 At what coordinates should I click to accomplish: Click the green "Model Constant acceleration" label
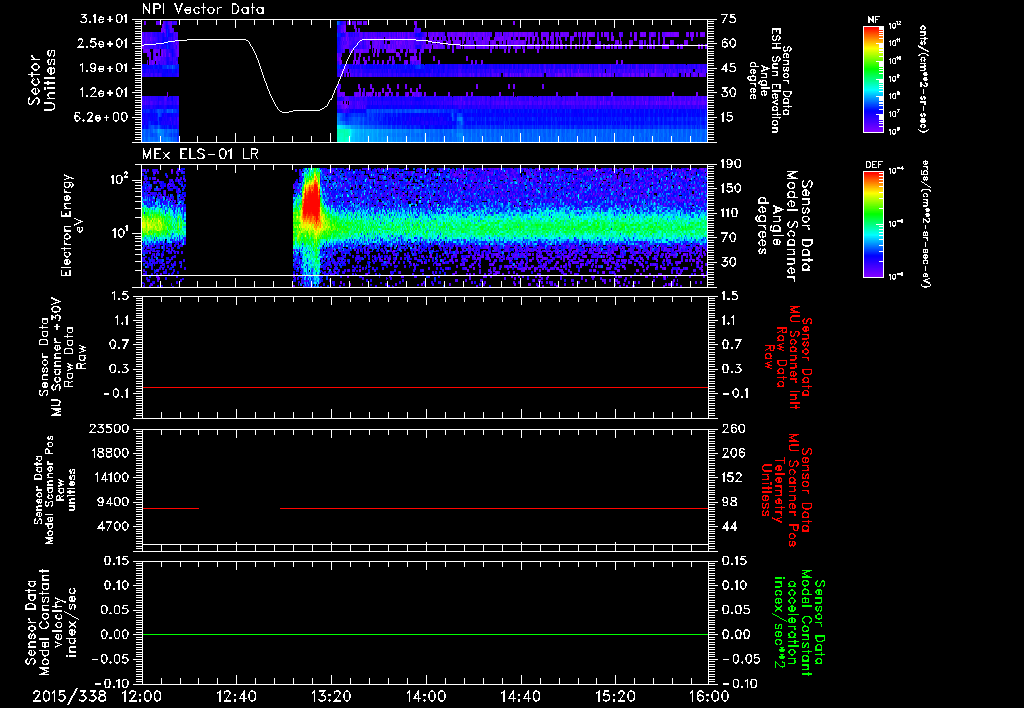799,622
